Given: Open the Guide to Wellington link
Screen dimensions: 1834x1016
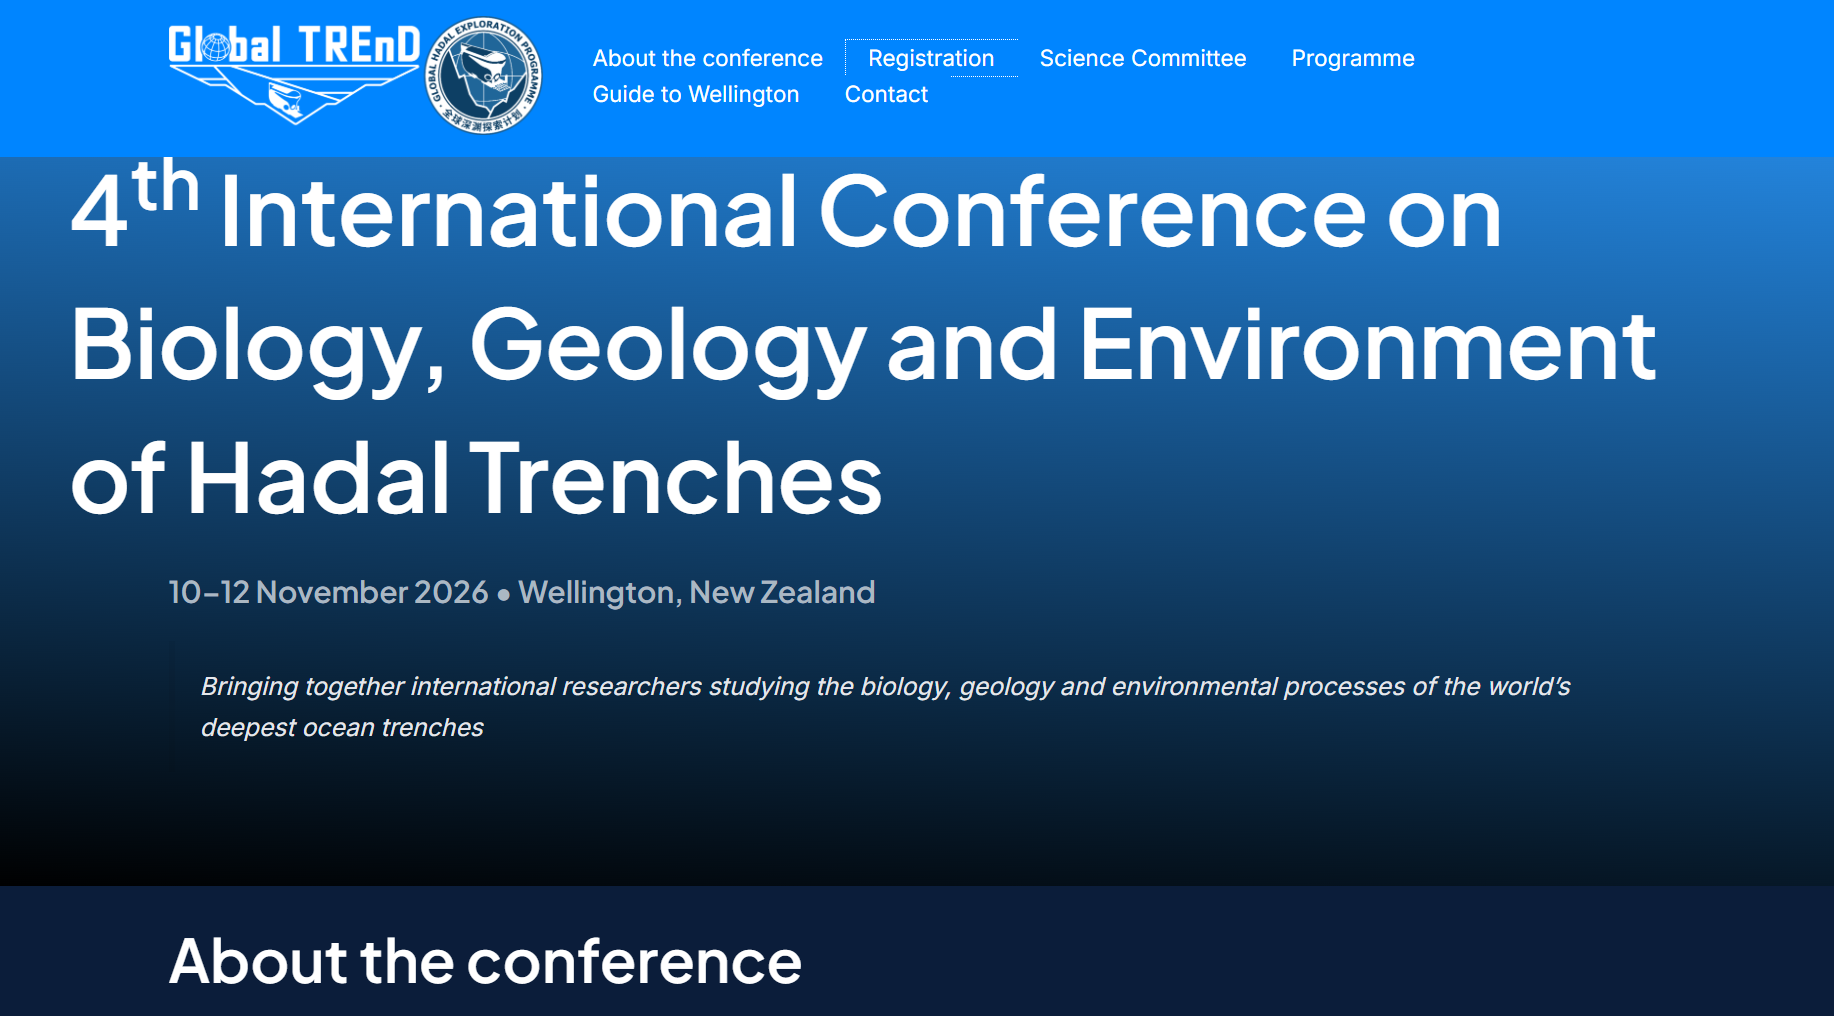Looking at the screenshot, I should pos(696,94).
